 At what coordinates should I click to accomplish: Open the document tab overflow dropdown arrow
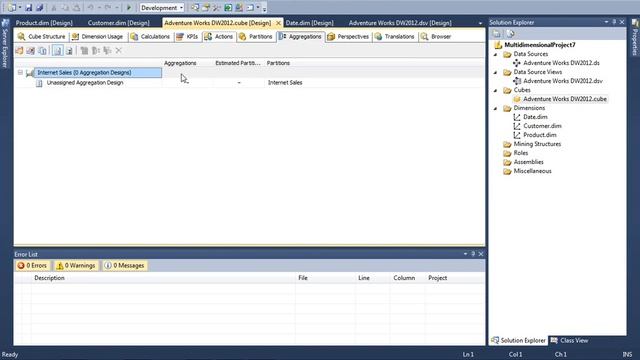(480, 23)
